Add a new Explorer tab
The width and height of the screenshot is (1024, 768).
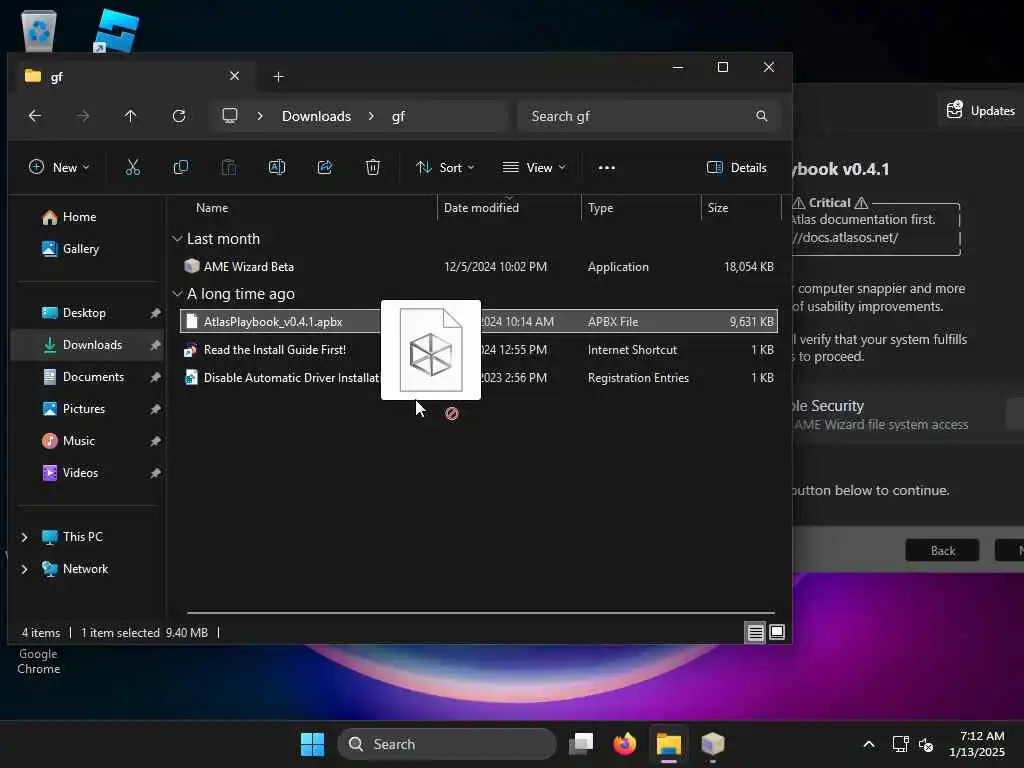point(278,77)
